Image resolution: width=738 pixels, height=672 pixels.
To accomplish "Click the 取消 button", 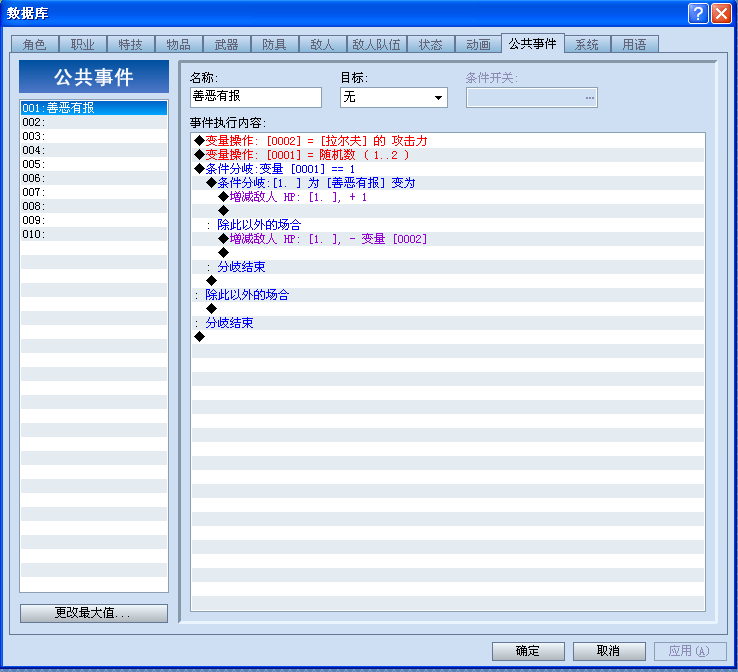I will [609, 651].
